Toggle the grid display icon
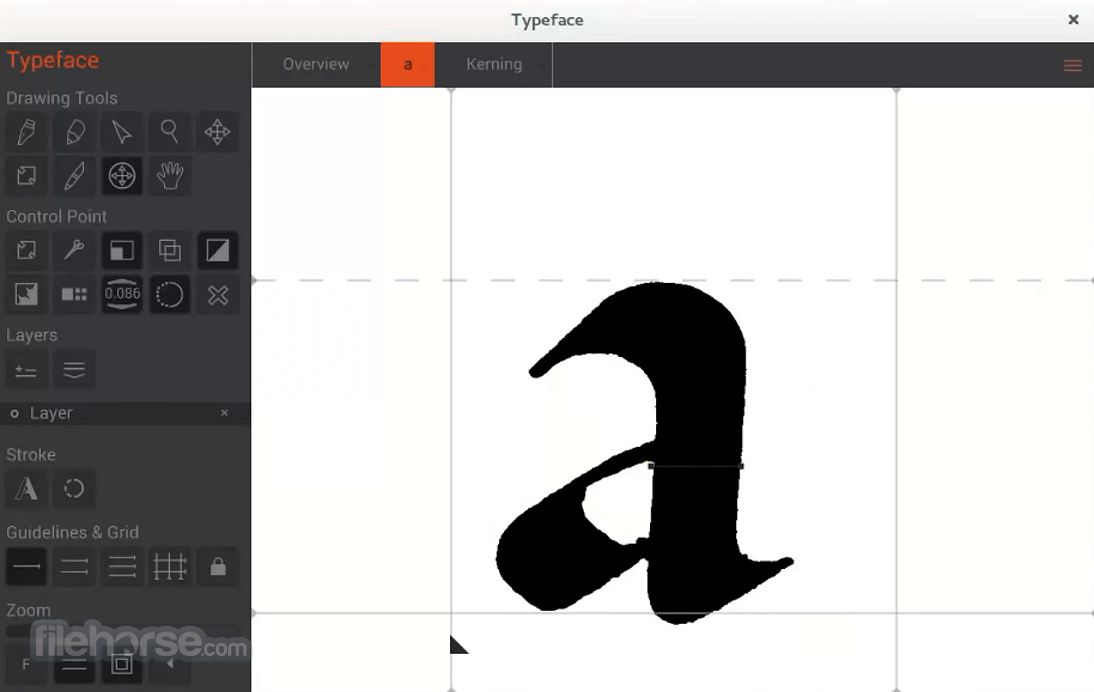The image size is (1094, 692). (170, 566)
